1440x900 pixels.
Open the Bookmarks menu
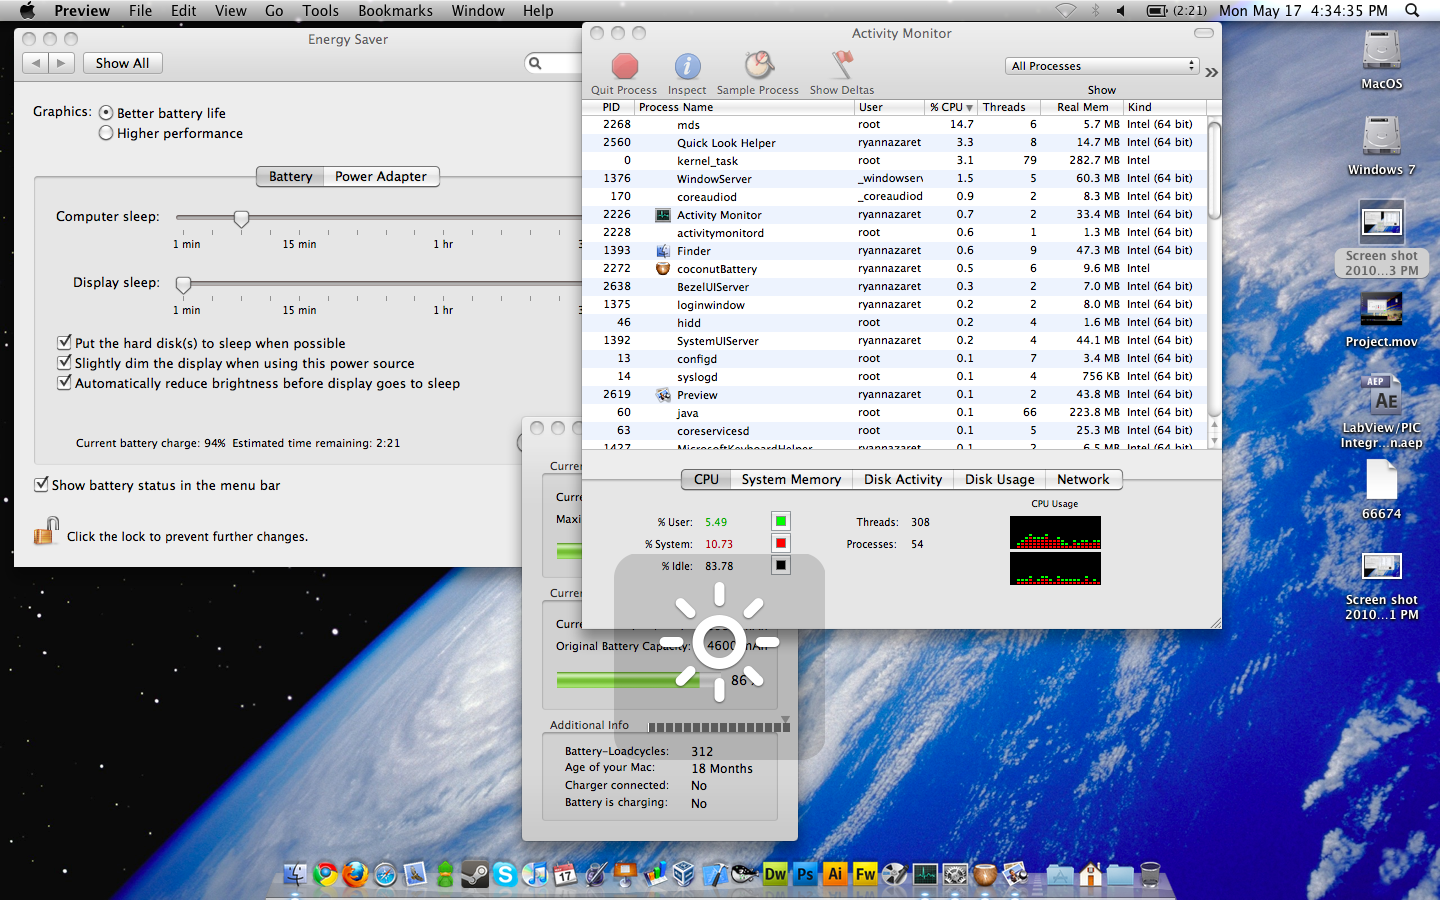[x=395, y=10]
